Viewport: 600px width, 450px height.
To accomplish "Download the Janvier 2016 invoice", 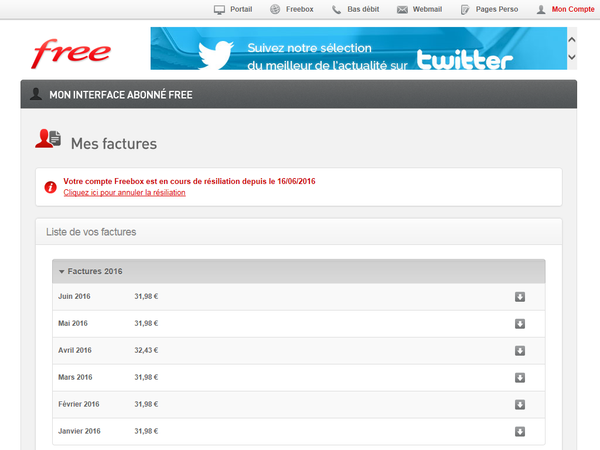I will point(520,431).
